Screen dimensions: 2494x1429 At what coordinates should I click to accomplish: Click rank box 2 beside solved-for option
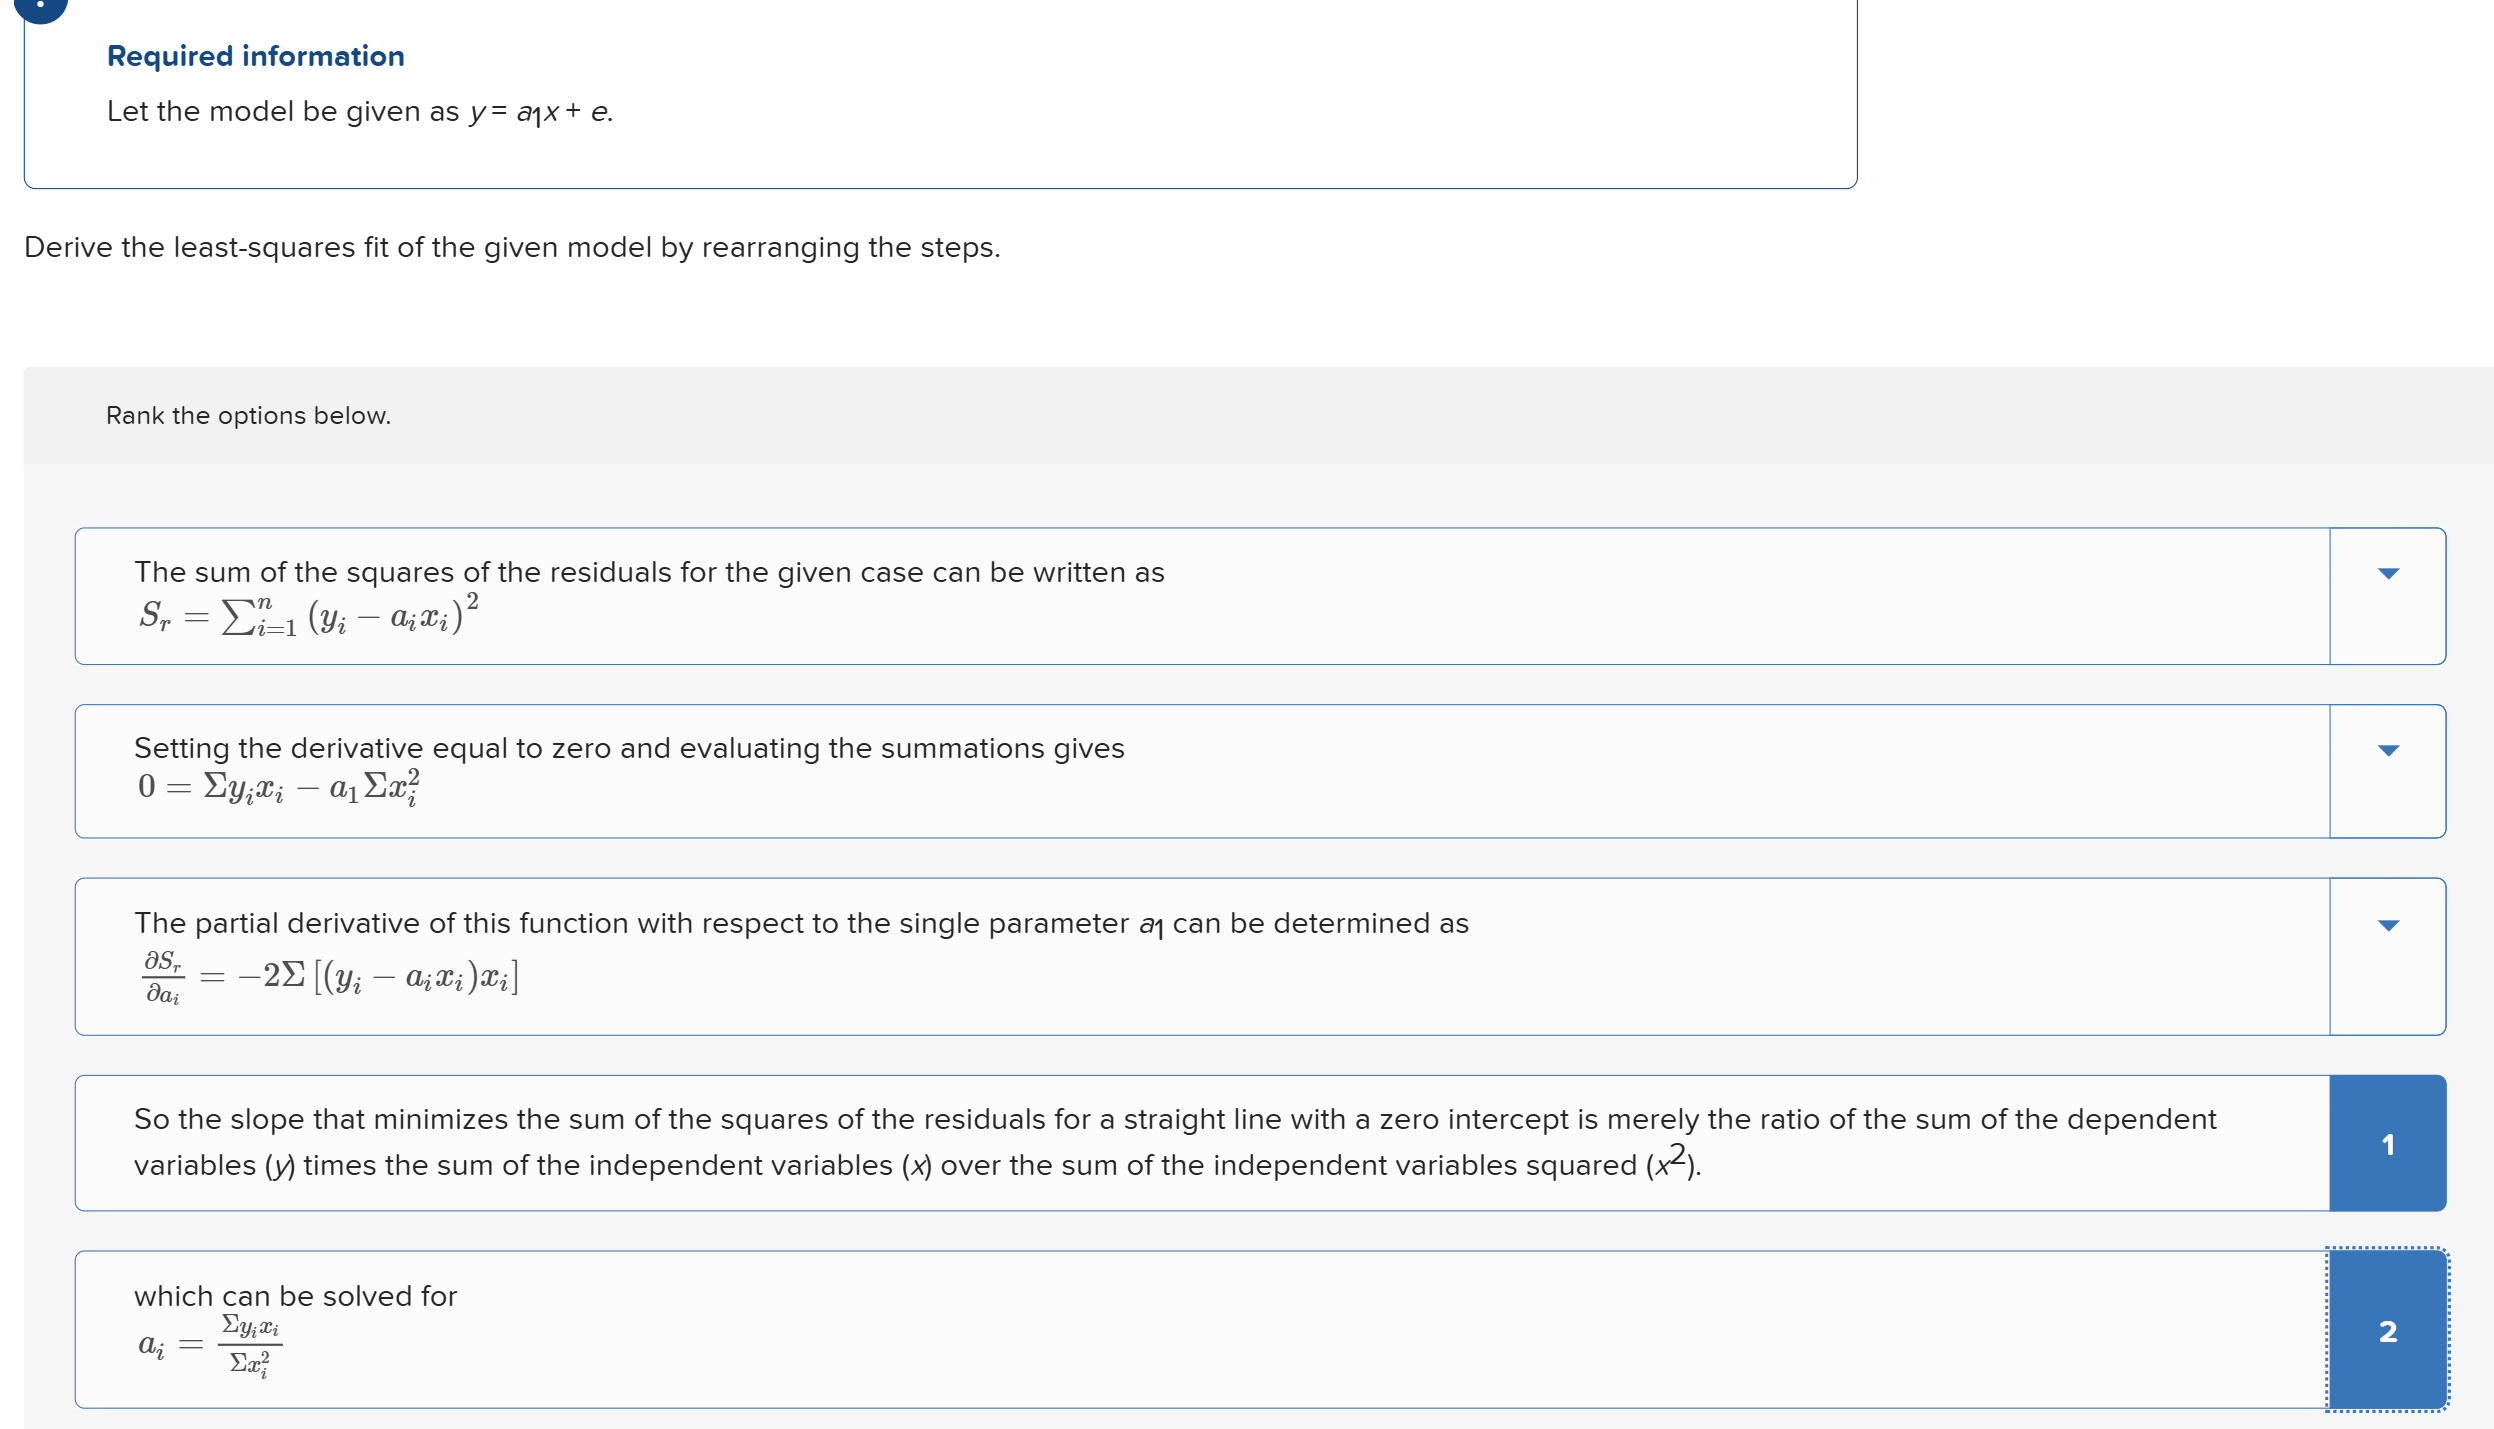click(2387, 1330)
